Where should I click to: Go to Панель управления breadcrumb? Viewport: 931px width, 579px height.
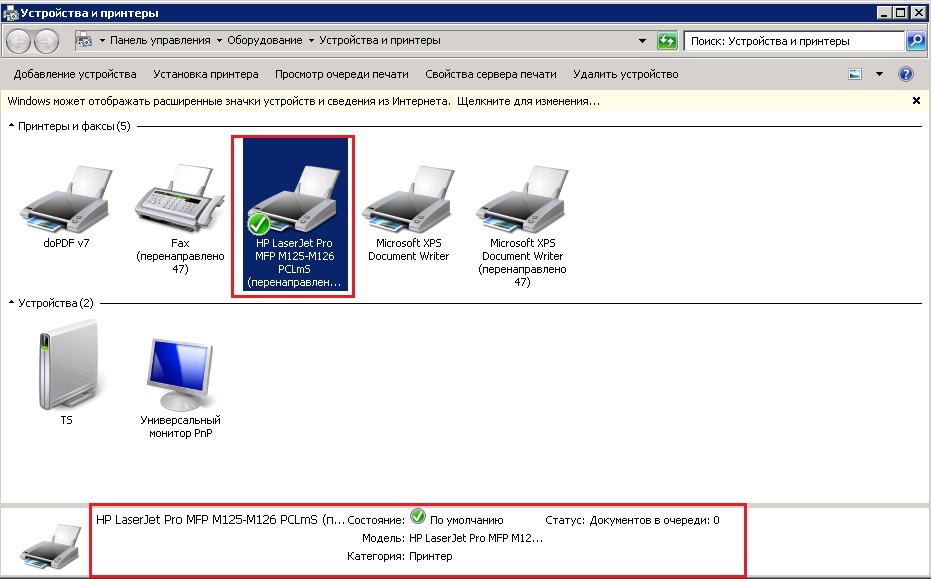click(x=160, y=40)
